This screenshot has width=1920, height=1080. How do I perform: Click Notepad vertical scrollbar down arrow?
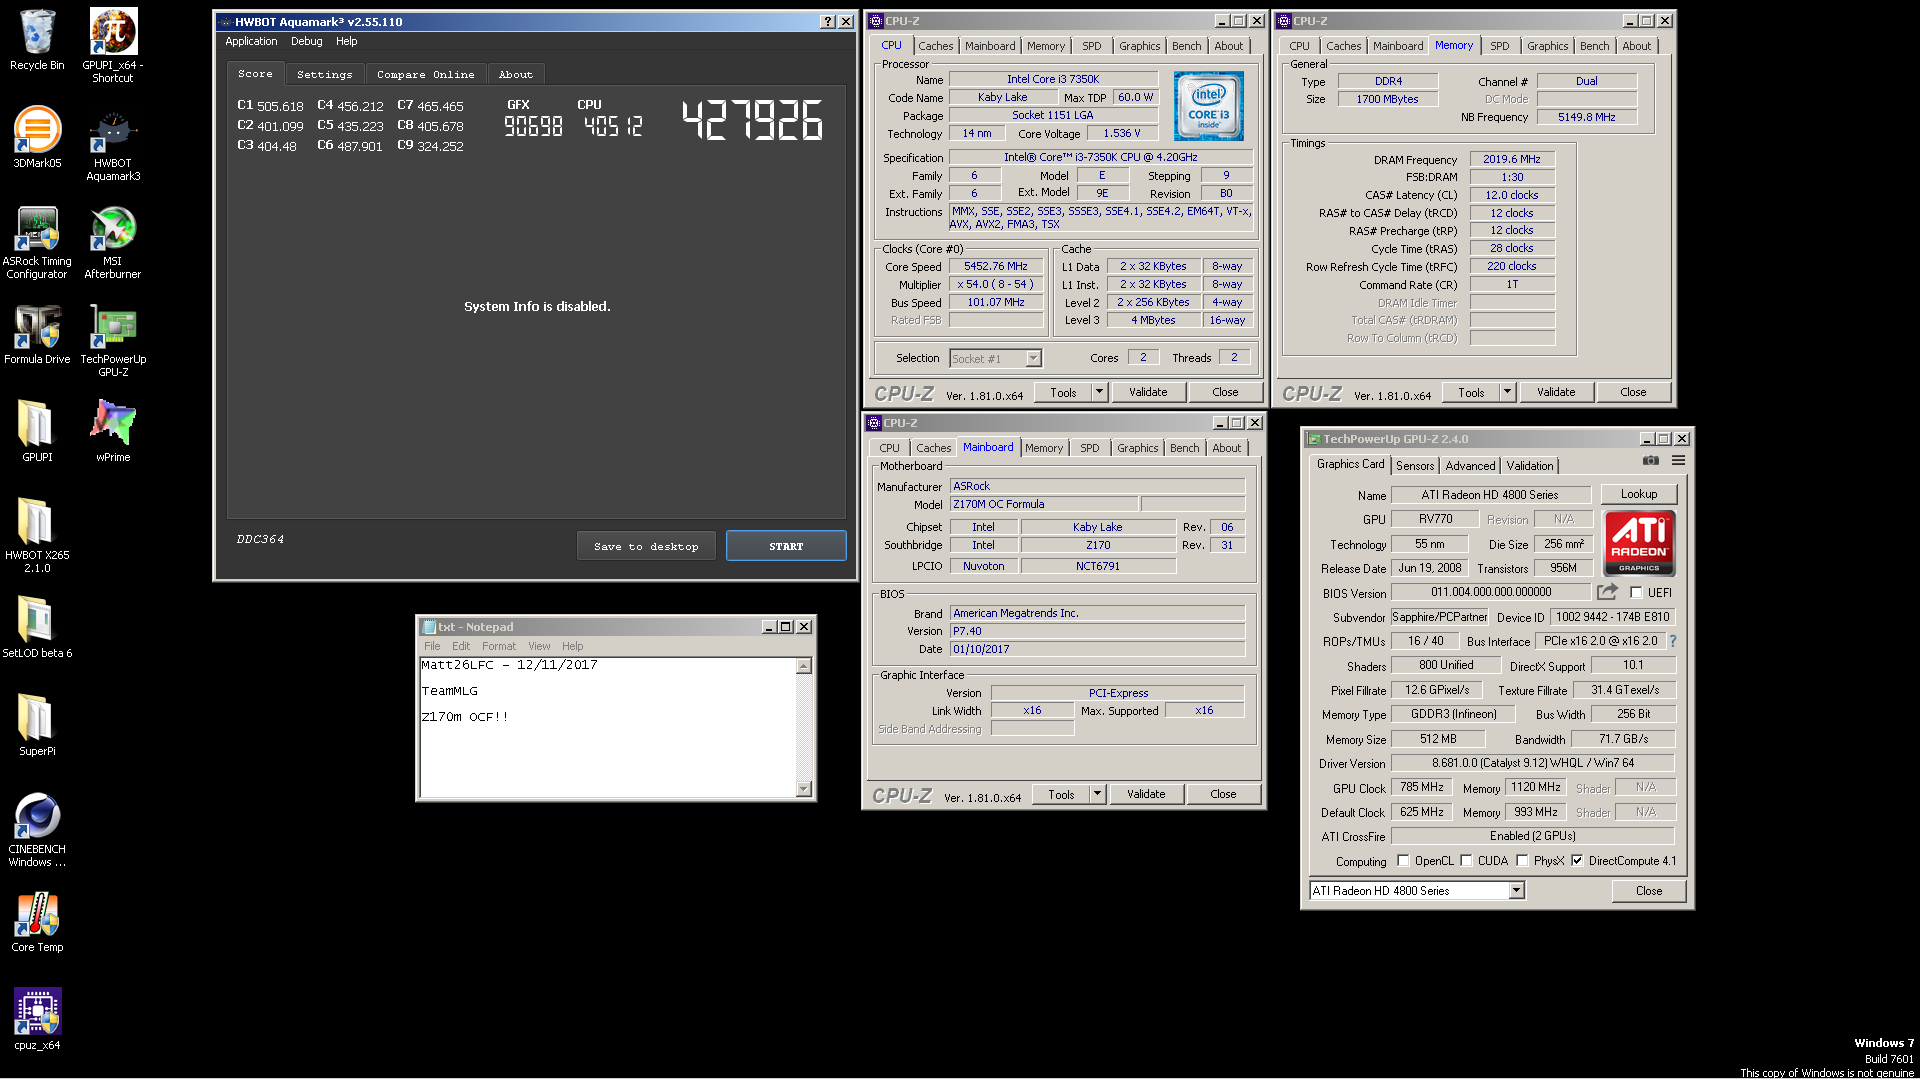(x=803, y=789)
